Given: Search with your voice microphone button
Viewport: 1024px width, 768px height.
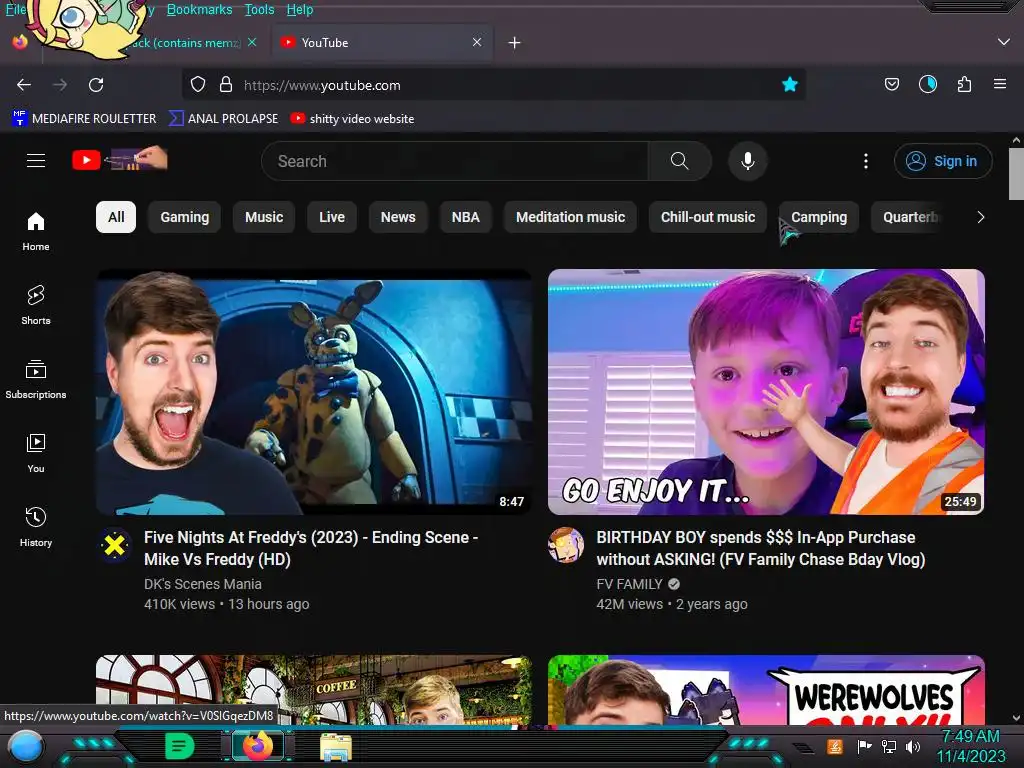Looking at the screenshot, I should [x=748, y=161].
